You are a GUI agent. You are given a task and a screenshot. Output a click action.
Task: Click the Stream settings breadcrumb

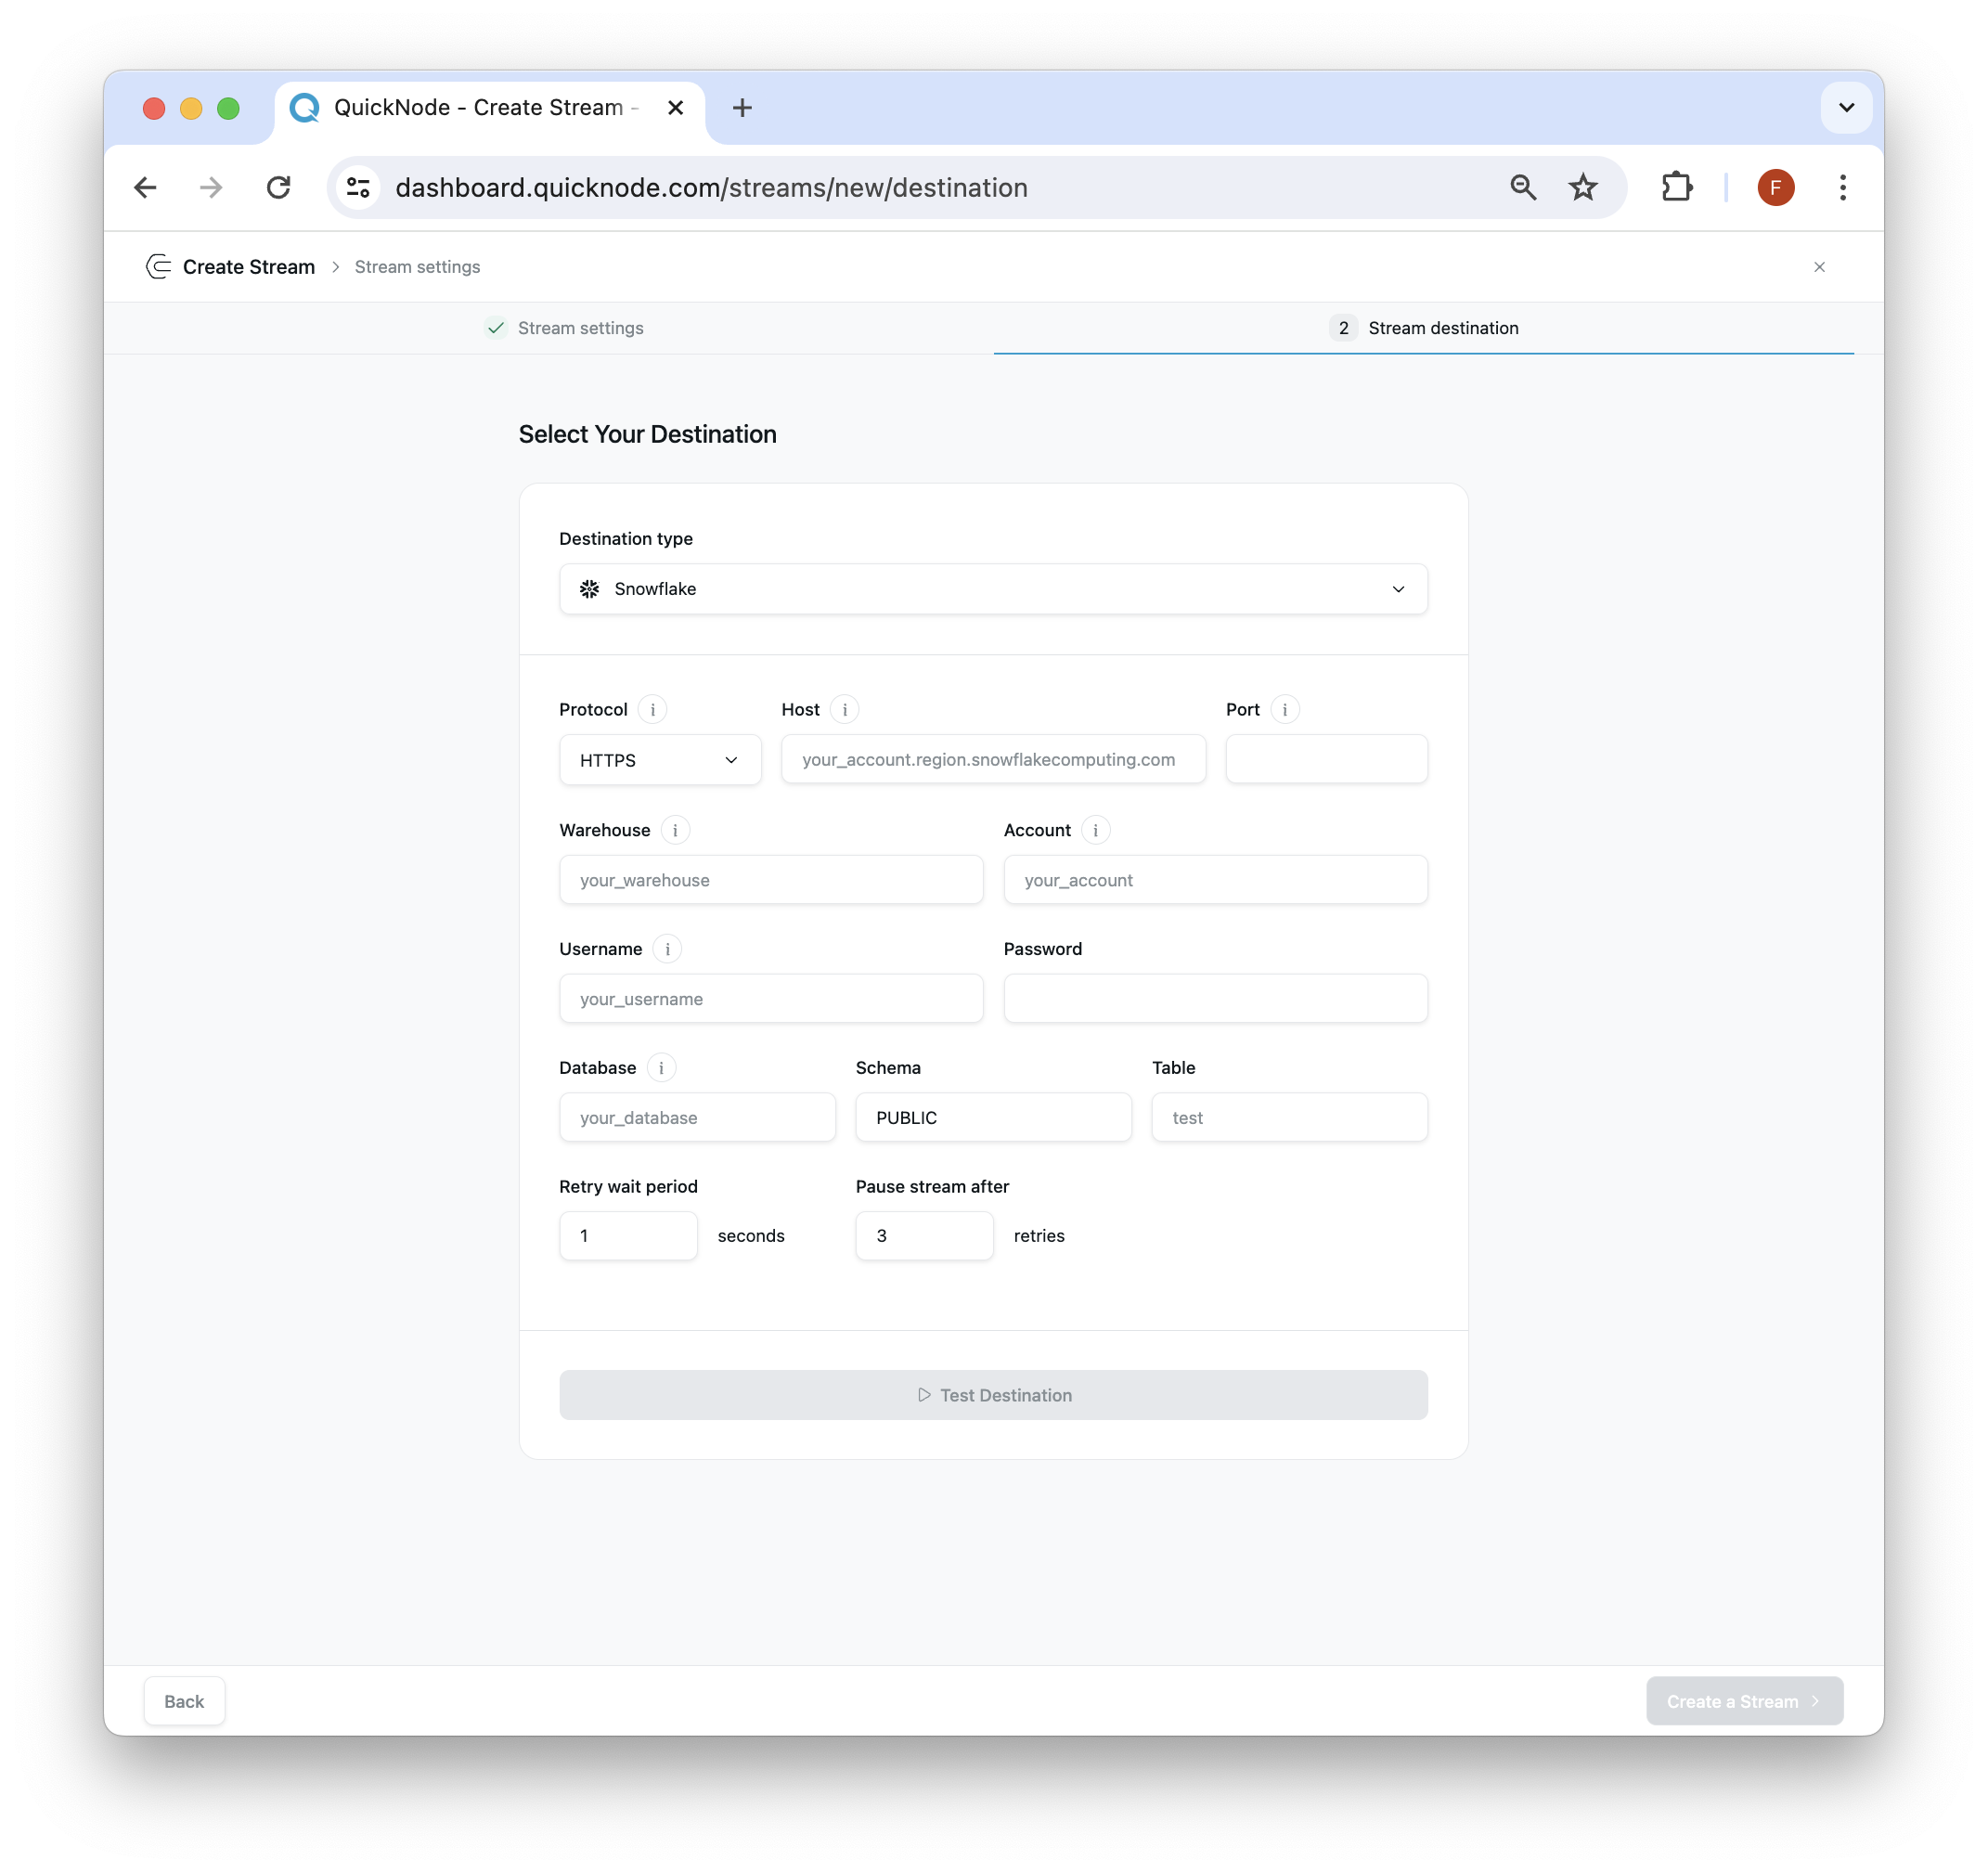(x=417, y=267)
